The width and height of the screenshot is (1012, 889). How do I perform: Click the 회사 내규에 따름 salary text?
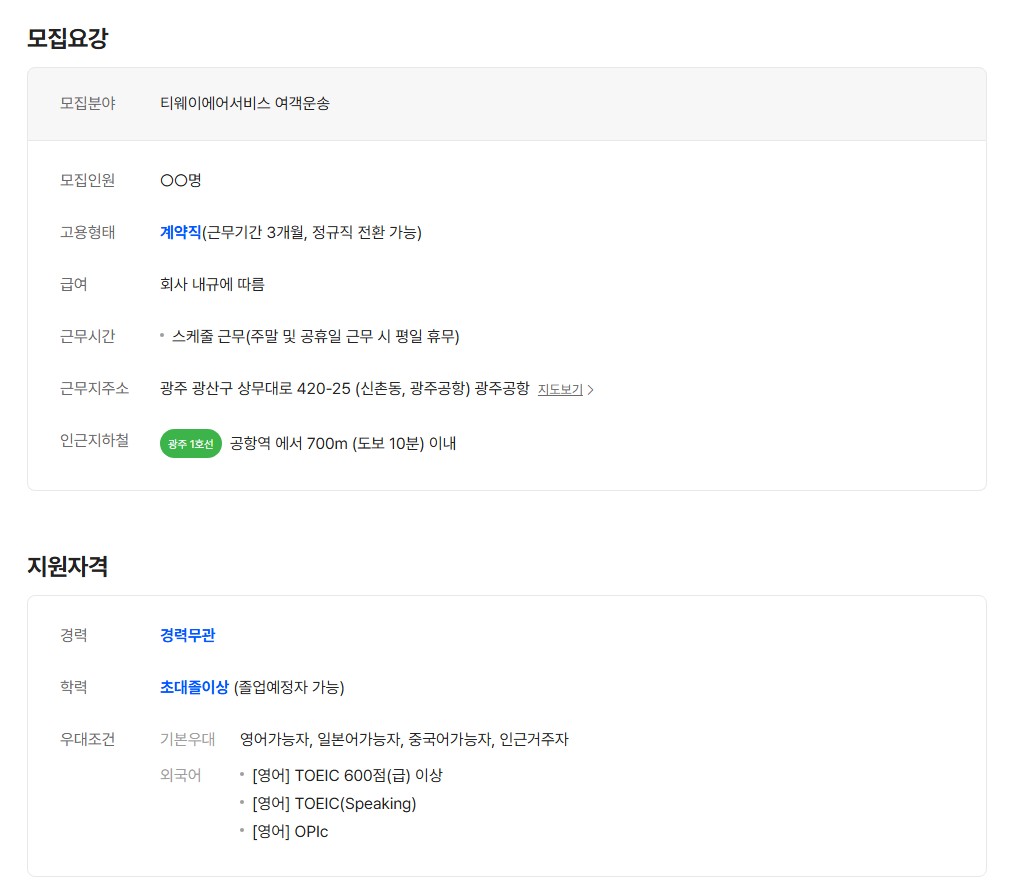[x=212, y=284]
